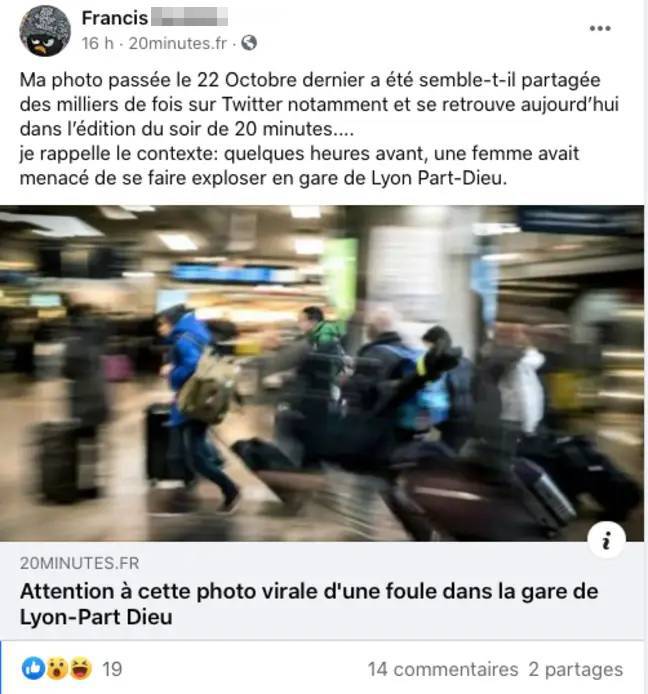Click the blurred surname next to Francis
648x694 pixels.
coord(189,17)
